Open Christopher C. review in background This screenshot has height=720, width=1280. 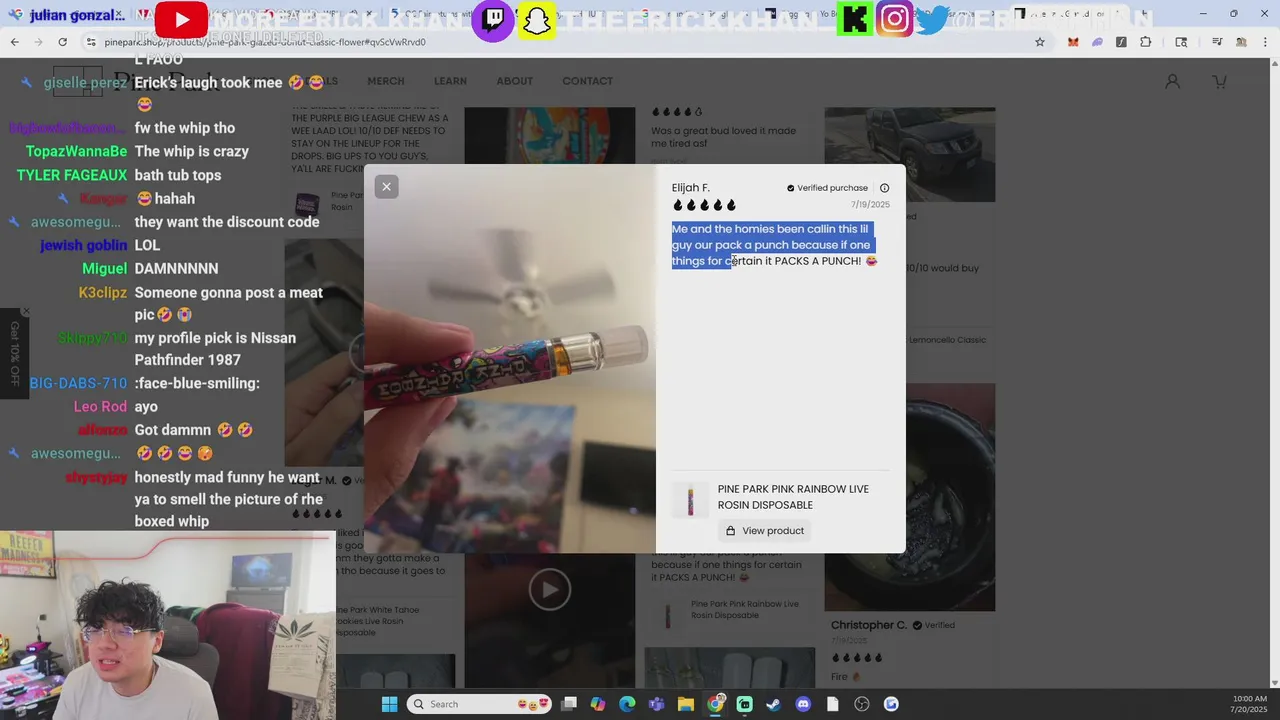869,625
